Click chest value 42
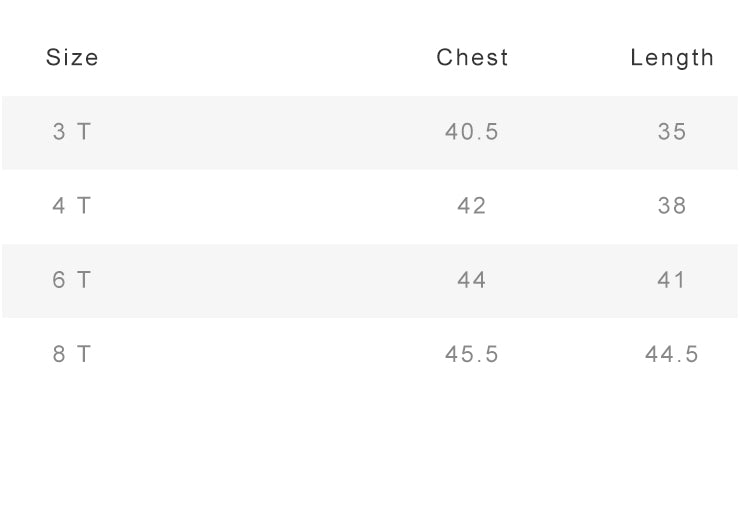Image resolution: width=740 pixels, height=520 pixels. pyautogui.click(x=472, y=206)
